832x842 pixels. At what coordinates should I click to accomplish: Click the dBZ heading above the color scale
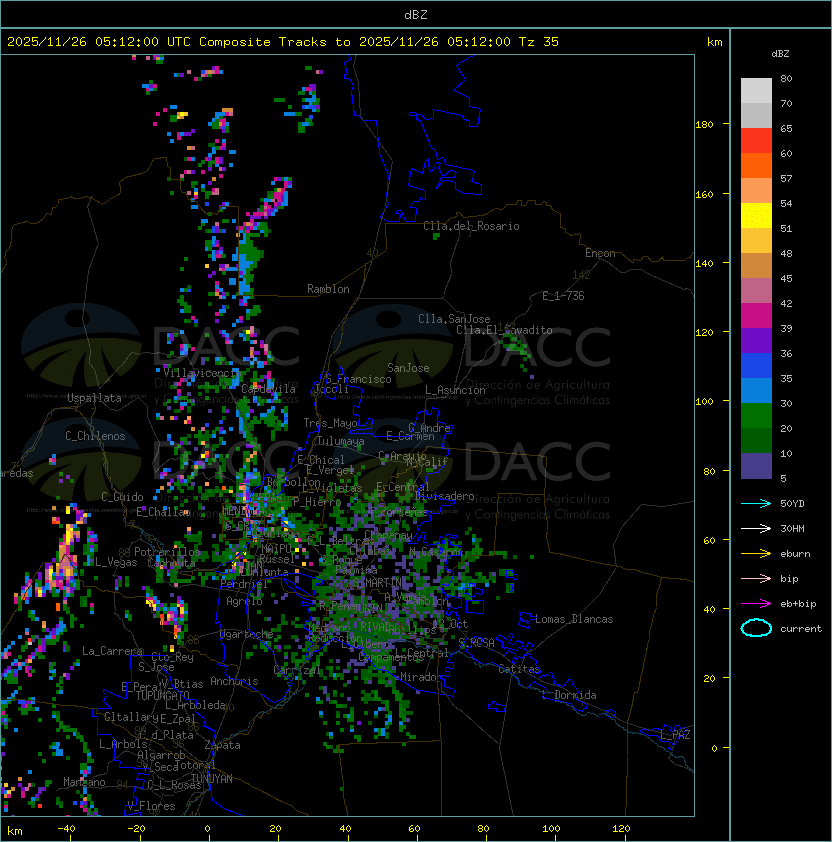click(x=780, y=54)
